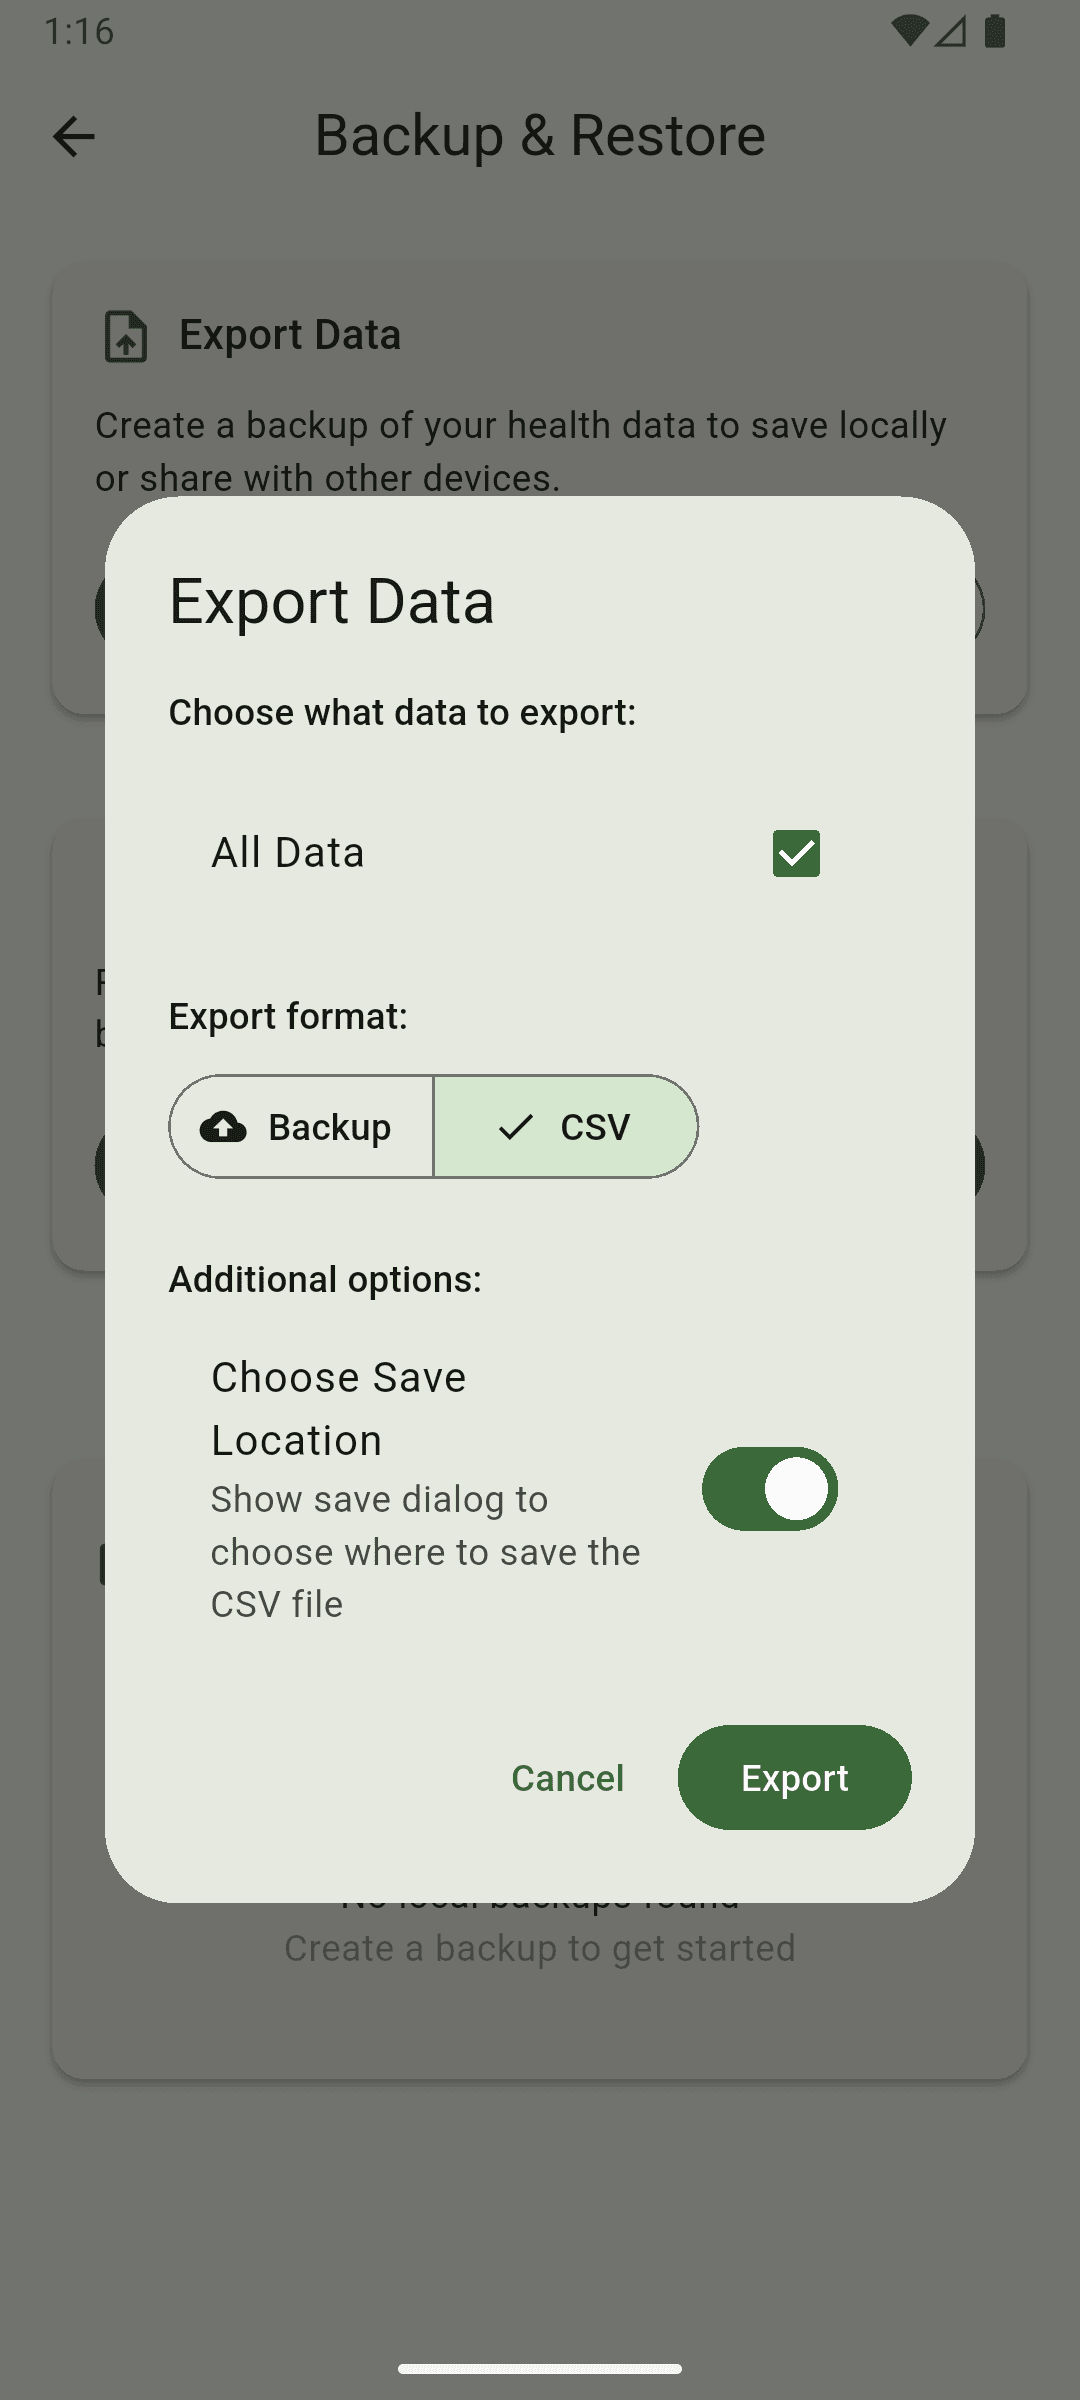Tap the Wi-Fi status icon
This screenshot has height=2400, width=1080.
[x=908, y=31]
